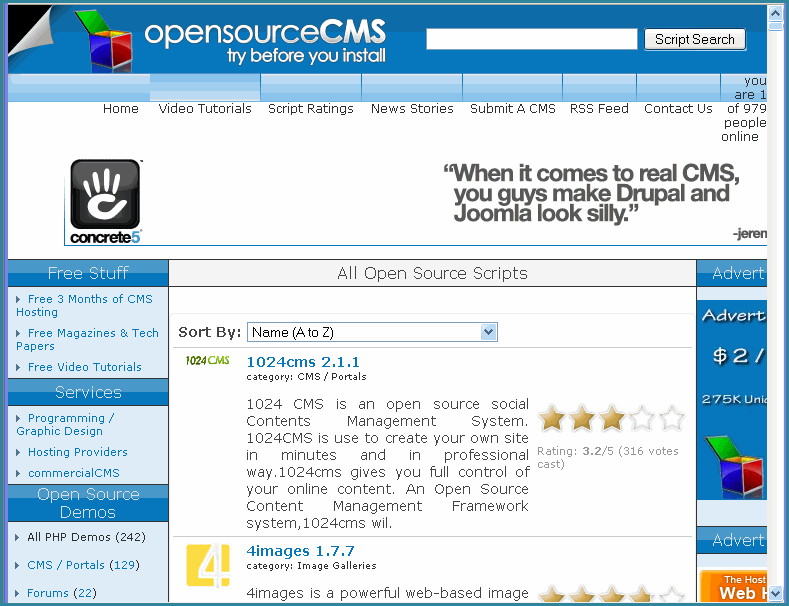
Task: Open the 4images yellow logo thumbnail
Action: (208, 565)
